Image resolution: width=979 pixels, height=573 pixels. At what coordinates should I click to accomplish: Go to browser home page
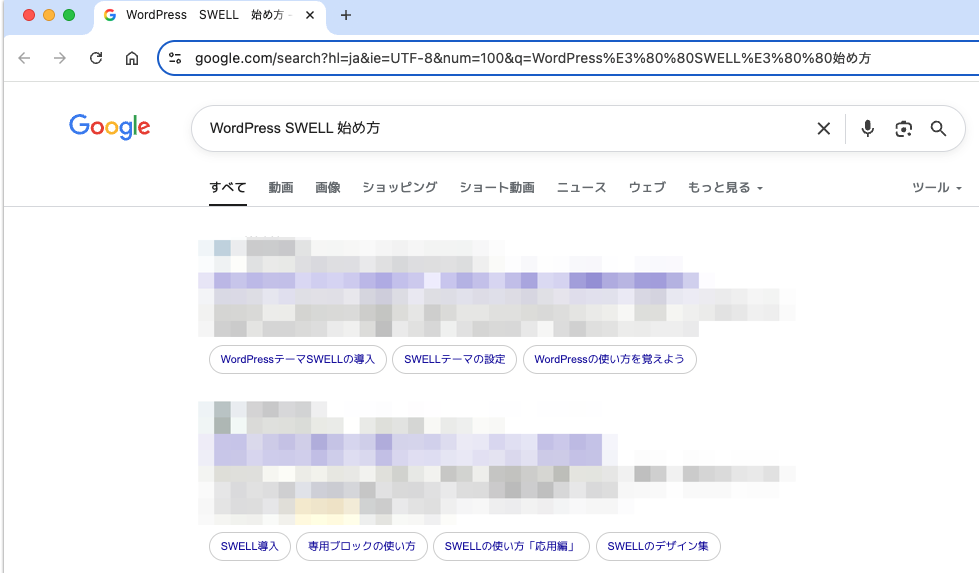click(x=132, y=58)
